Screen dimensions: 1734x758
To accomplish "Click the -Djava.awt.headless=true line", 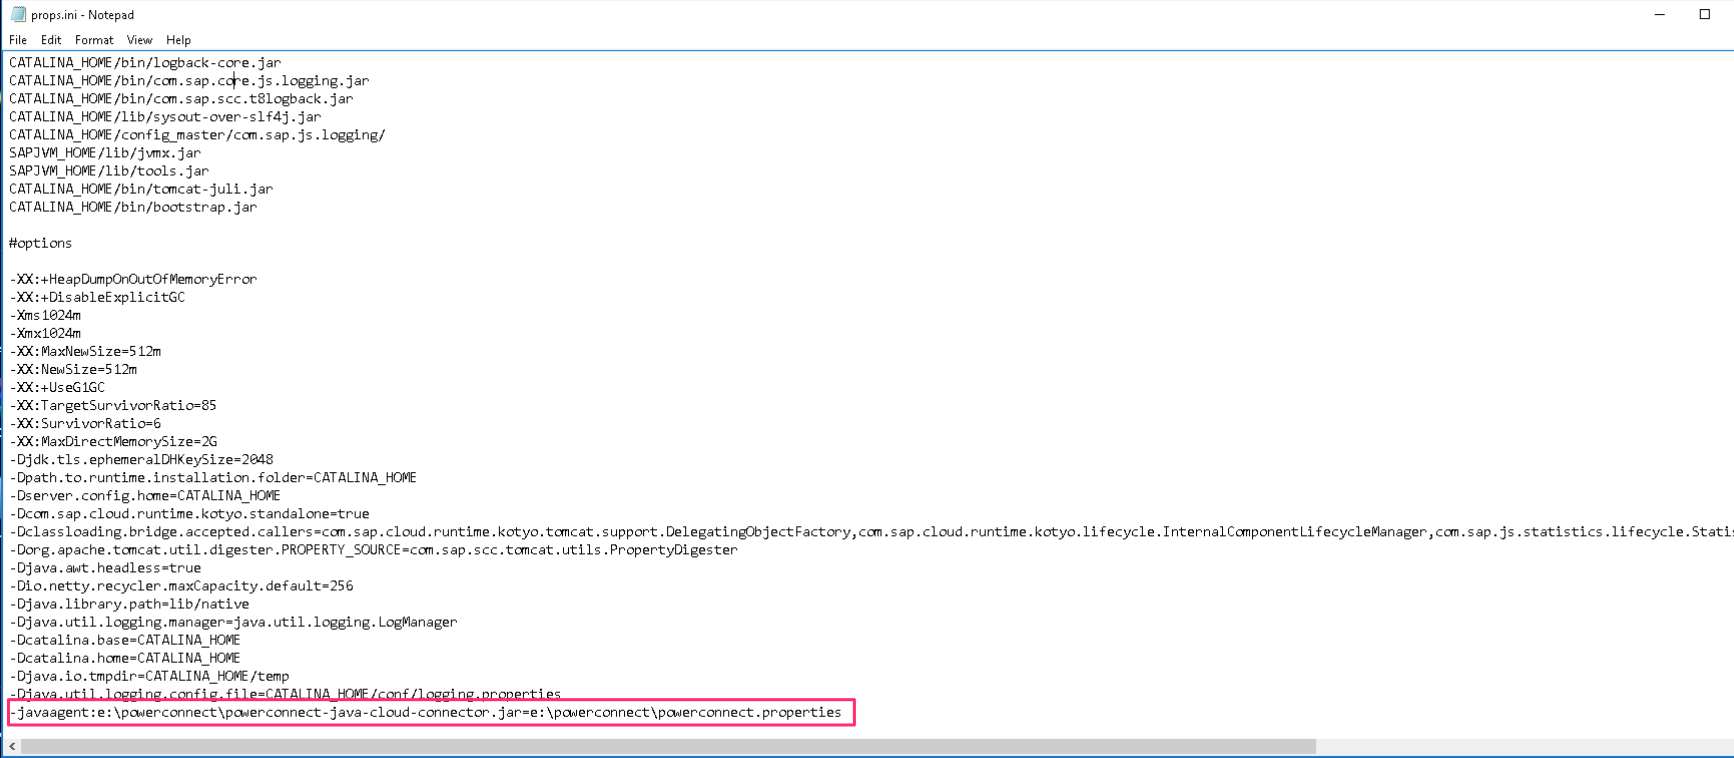I will [106, 568].
